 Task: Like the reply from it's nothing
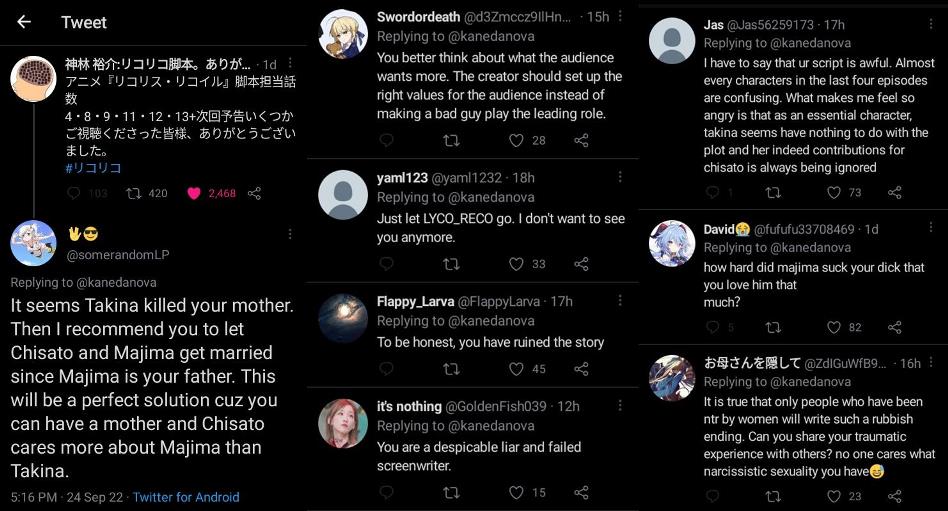click(516, 492)
